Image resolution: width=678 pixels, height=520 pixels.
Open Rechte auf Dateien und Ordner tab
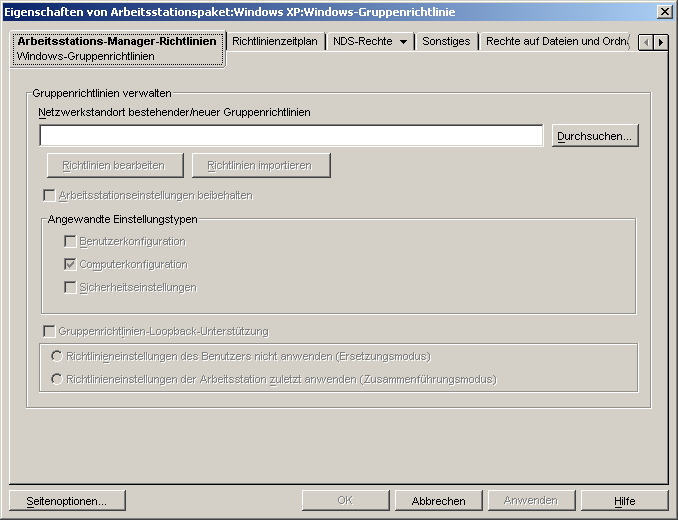tap(557, 41)
